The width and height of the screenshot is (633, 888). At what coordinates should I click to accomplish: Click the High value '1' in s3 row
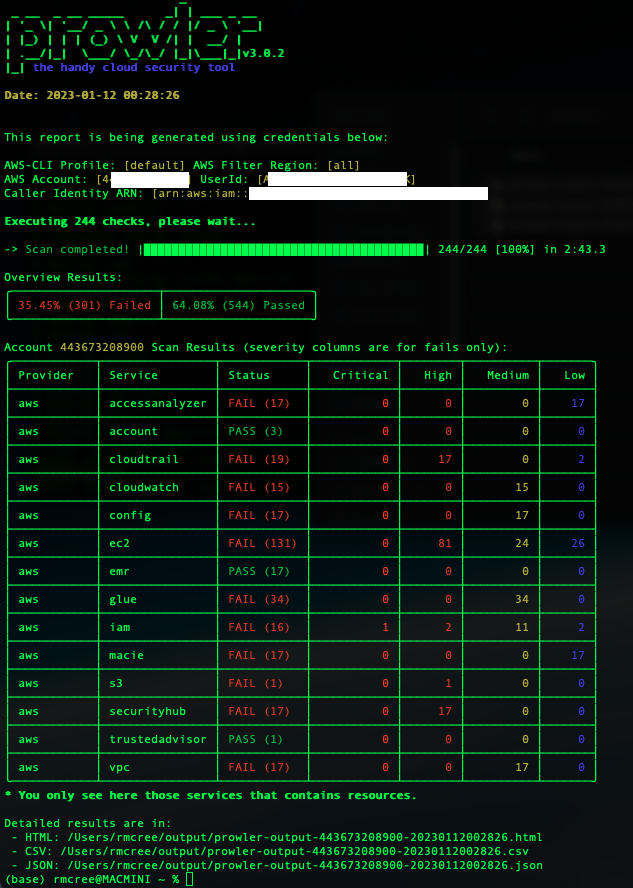tap(448, 683)
